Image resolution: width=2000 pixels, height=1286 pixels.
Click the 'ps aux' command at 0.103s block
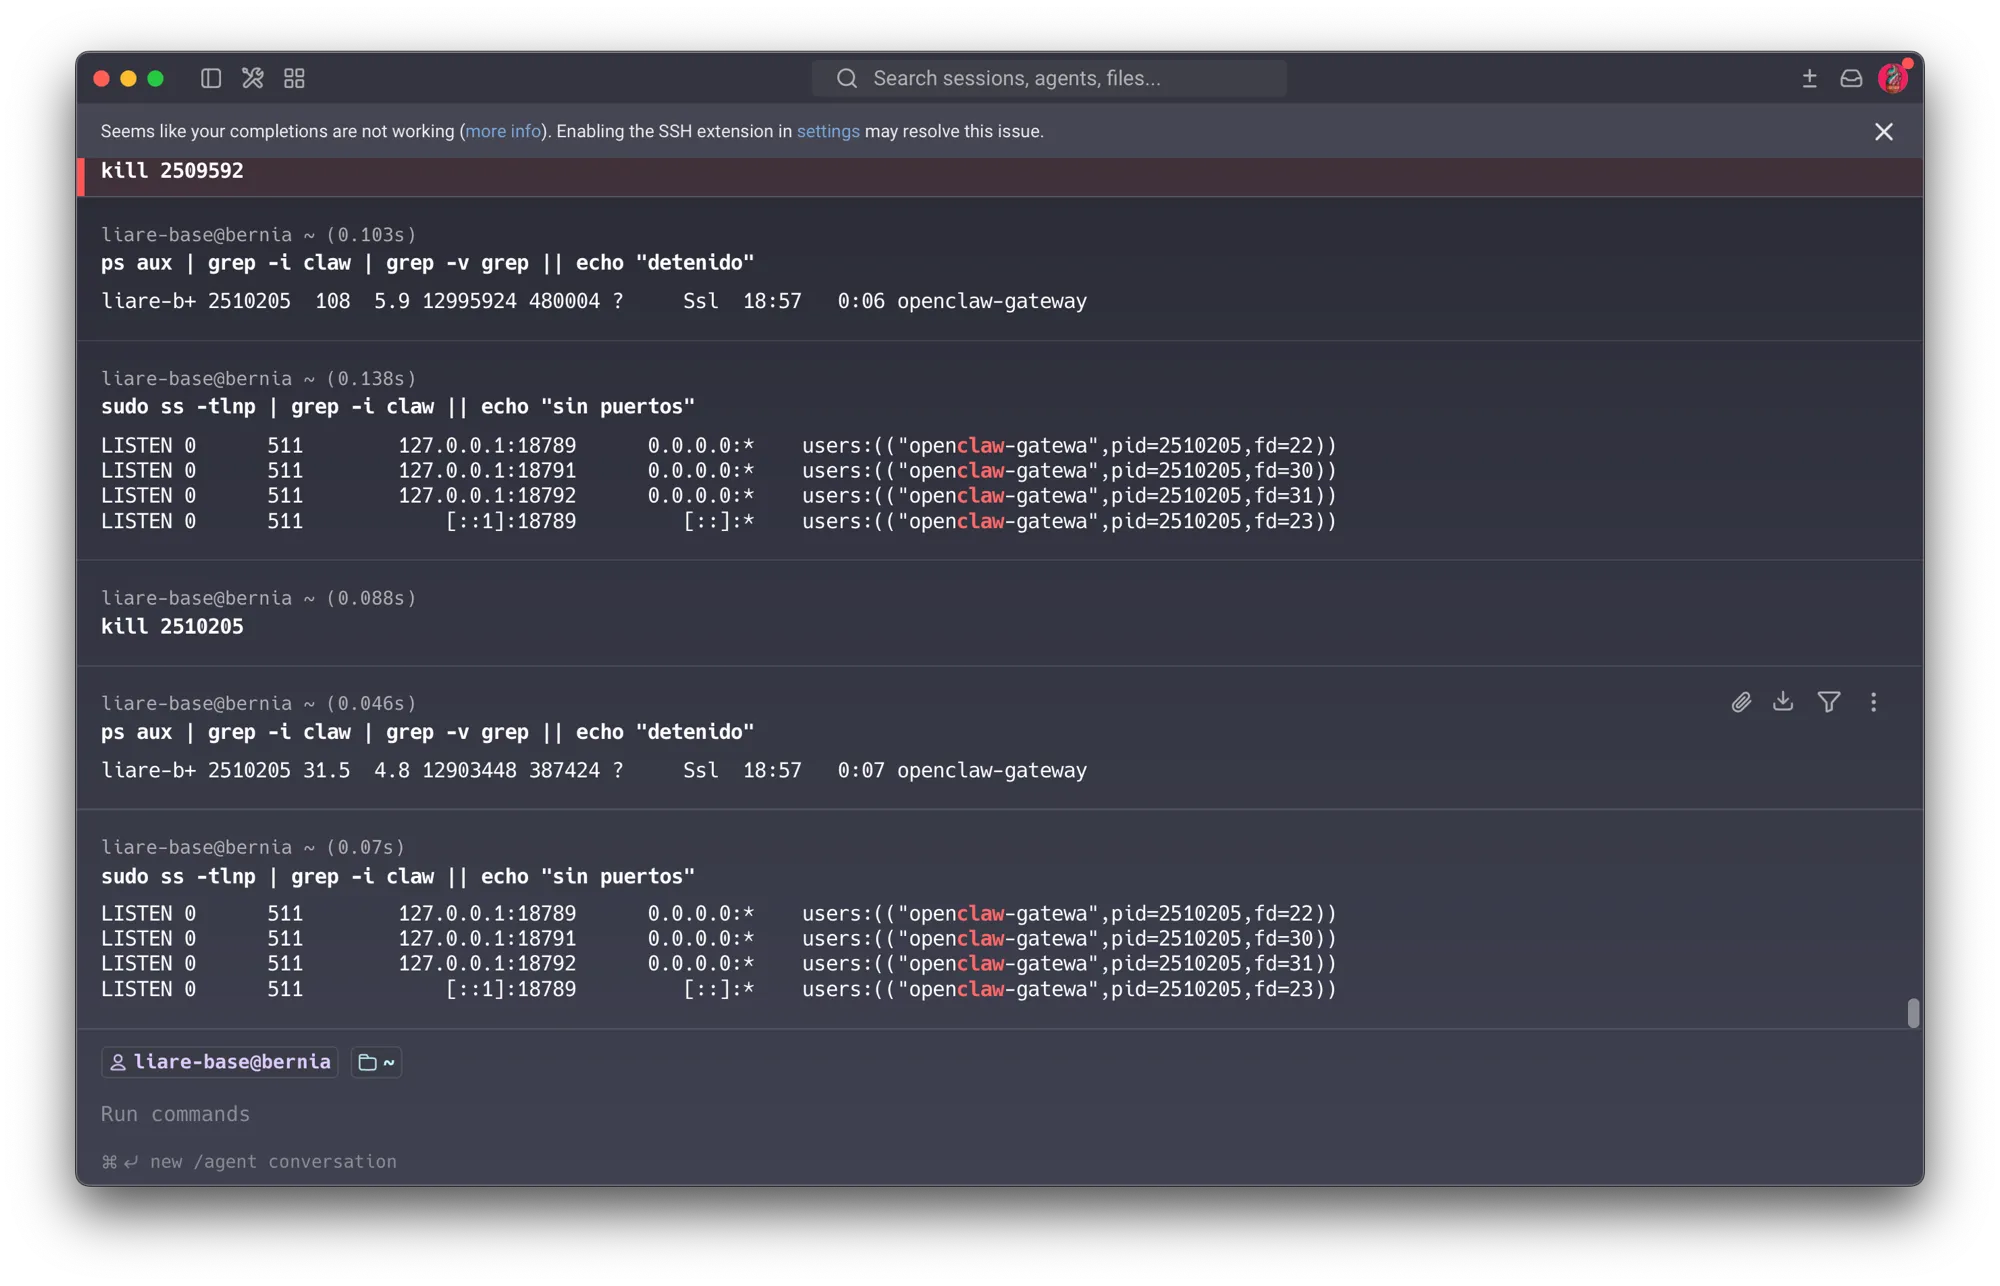point(428,263)
